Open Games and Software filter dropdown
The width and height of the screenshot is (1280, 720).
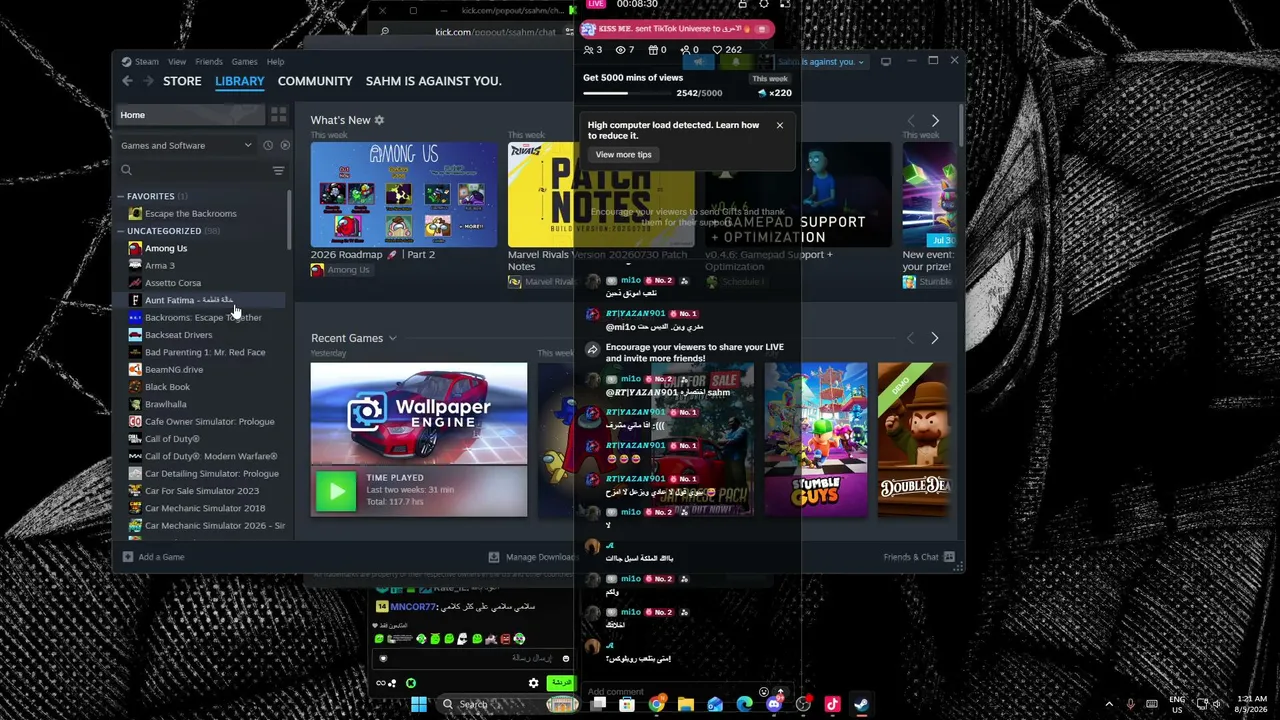point(187,146)
